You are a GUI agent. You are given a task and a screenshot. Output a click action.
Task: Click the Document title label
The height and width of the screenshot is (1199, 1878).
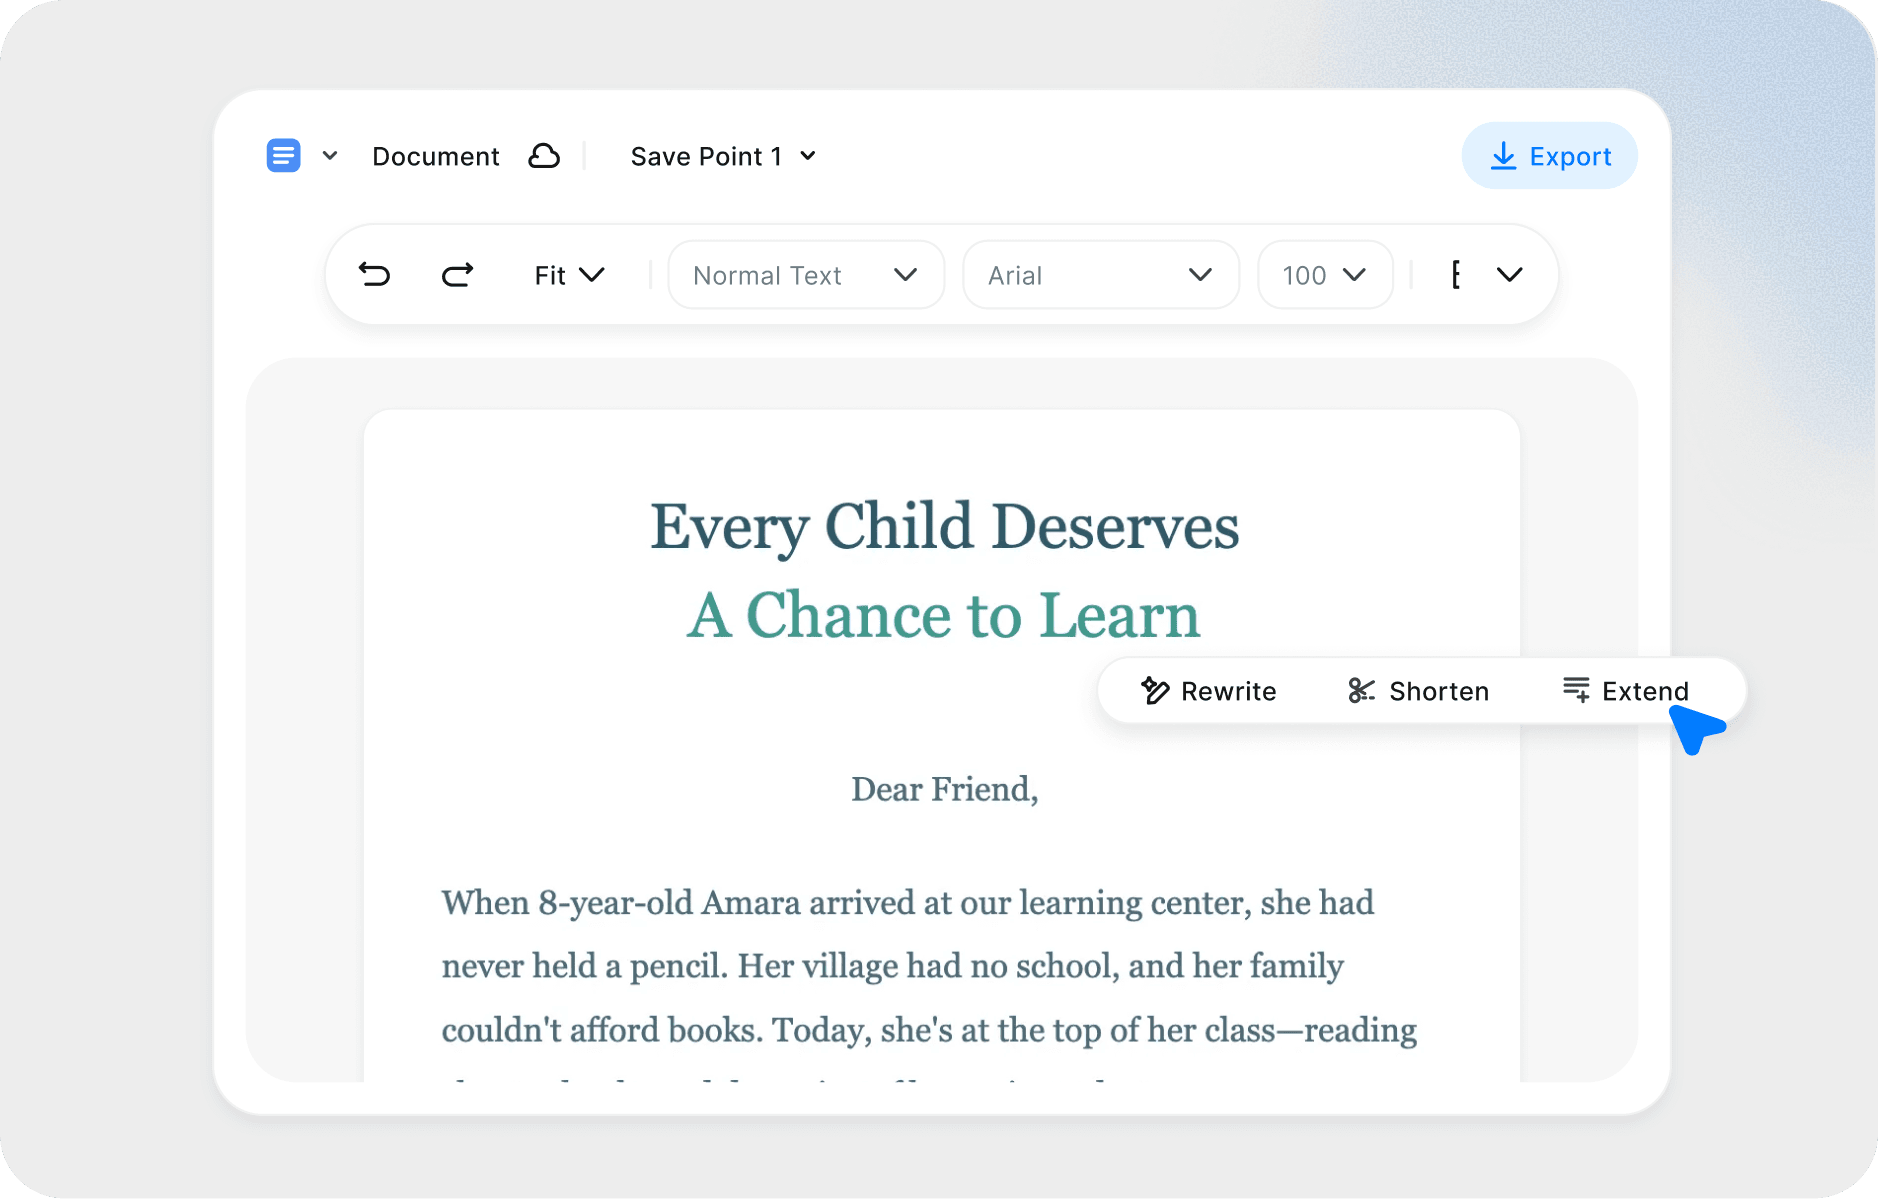pyautogui.click(x=435, y=156)
